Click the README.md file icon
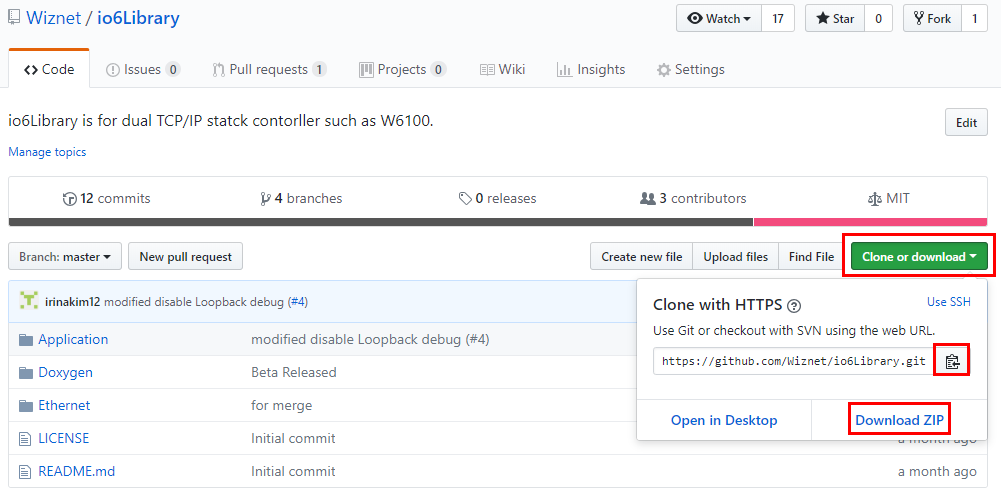This screenshot has height=494, width=1001. (25, 472)
